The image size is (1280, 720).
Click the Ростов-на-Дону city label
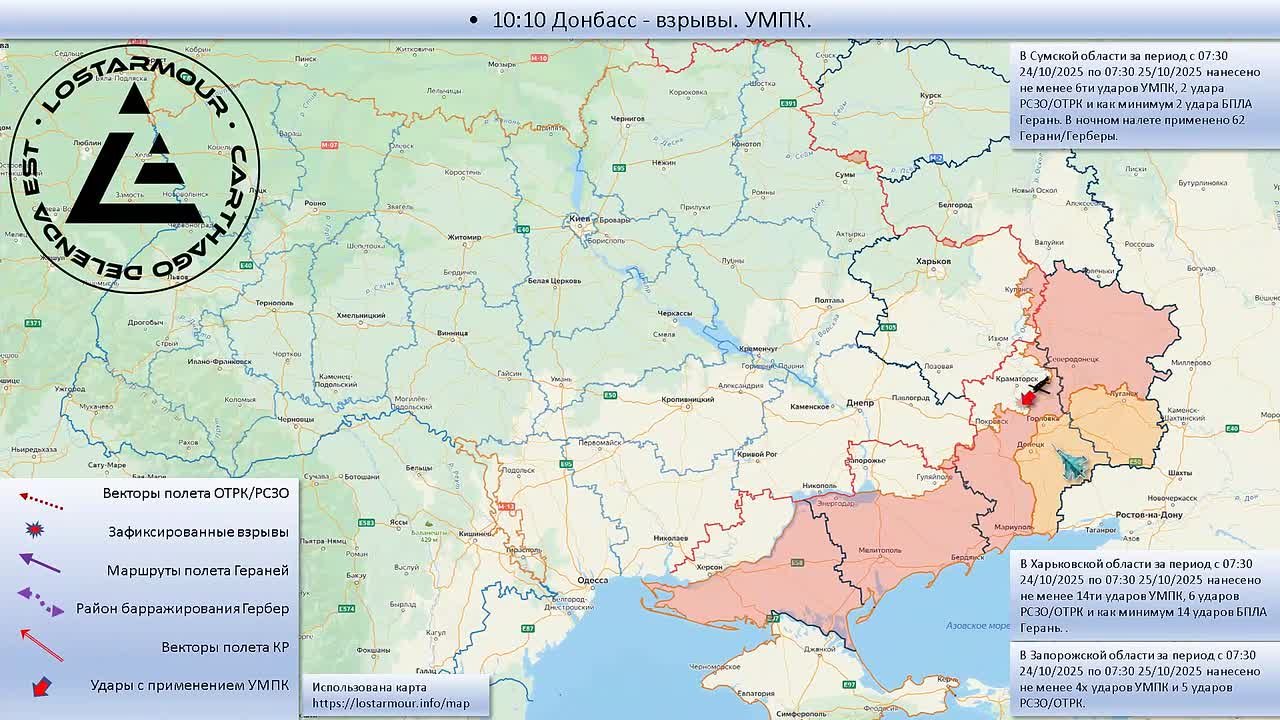click(x=1150, y=515)
